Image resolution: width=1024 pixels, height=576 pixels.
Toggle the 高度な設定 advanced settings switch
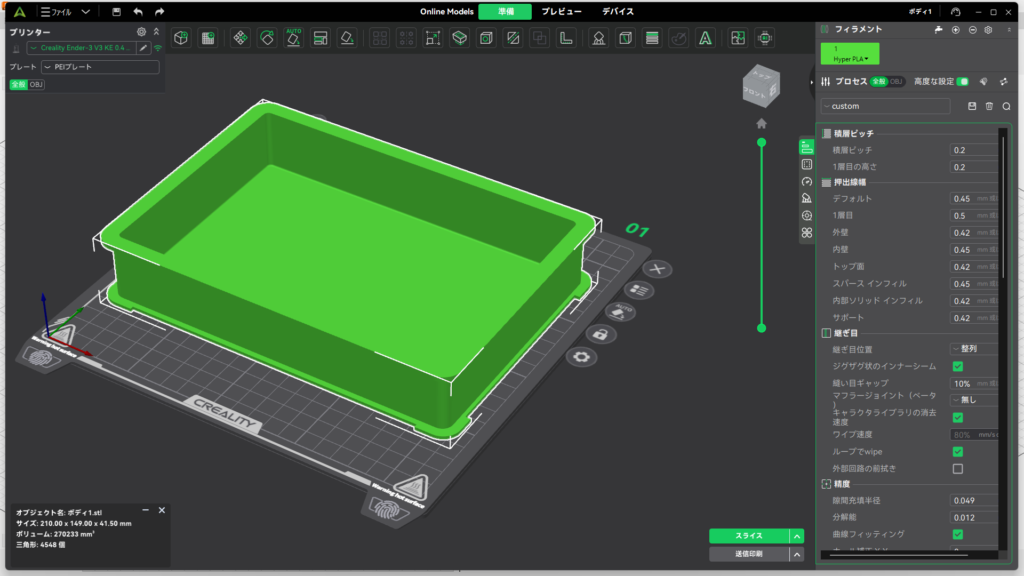tap(962, 81)
